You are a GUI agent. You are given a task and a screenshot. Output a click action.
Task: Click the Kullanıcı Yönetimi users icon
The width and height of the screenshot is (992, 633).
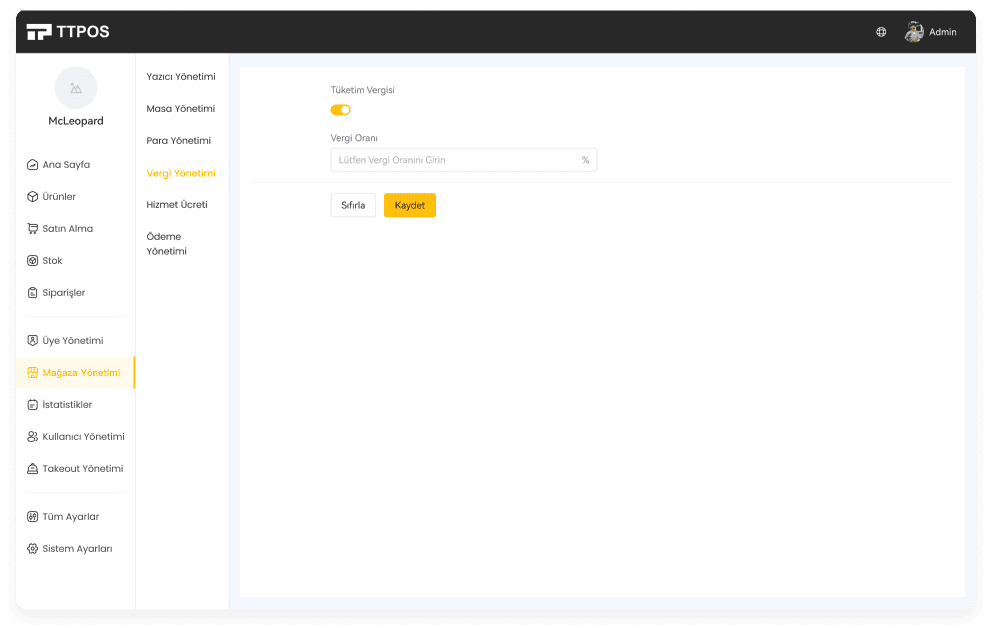tap(32, 437)
